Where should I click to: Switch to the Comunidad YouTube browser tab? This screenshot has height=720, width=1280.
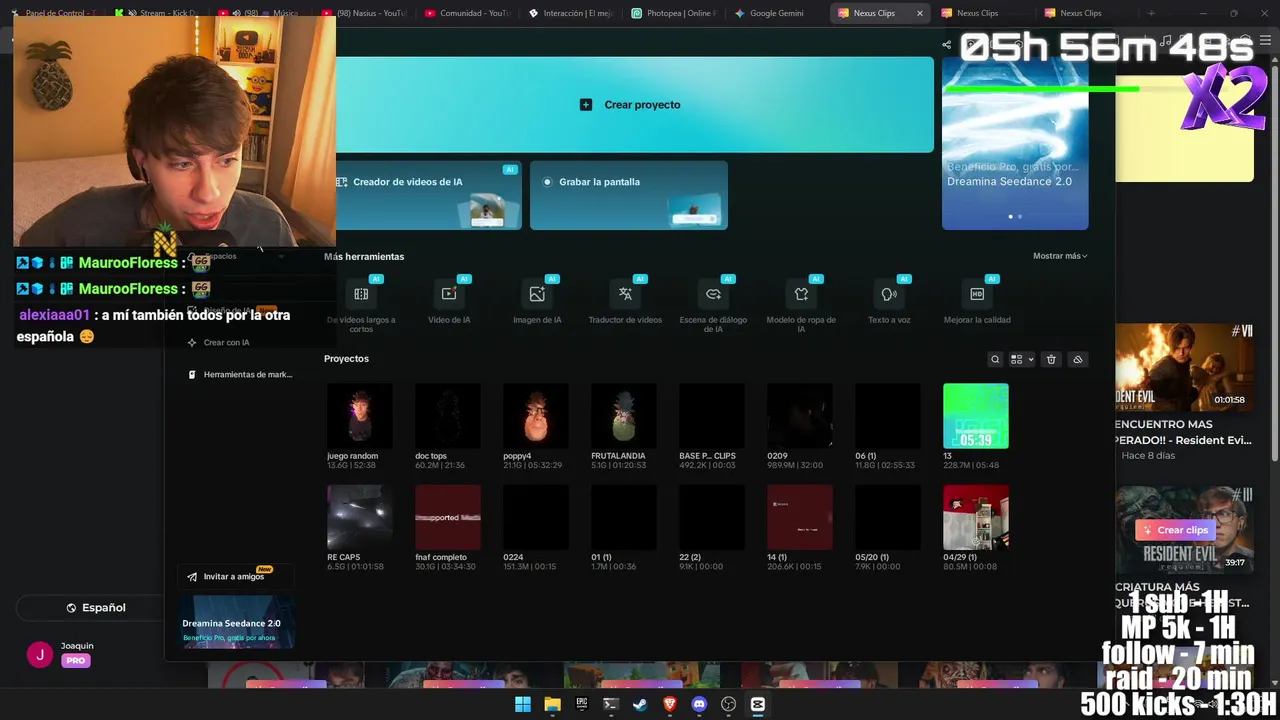467,13
